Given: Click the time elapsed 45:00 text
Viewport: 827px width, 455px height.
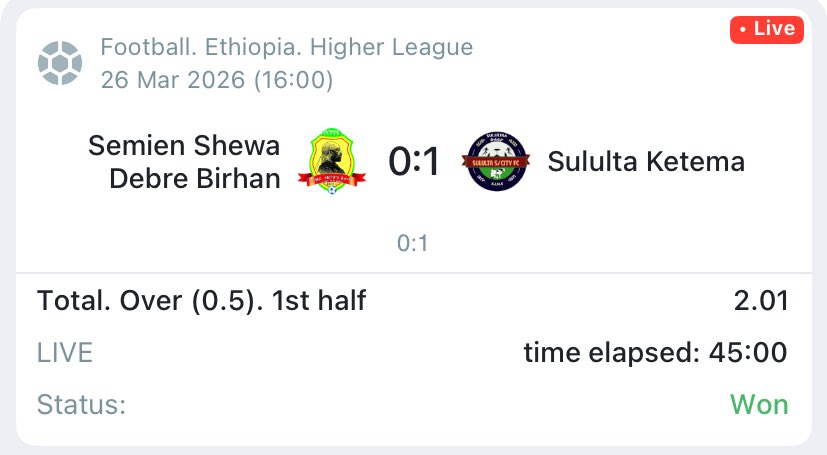Looking at the screenshot, I should [x=655, y=352].
